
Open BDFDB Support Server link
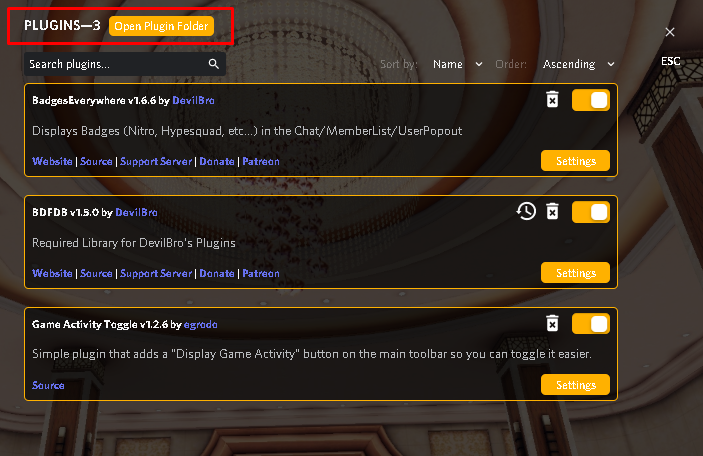[156, 274]
